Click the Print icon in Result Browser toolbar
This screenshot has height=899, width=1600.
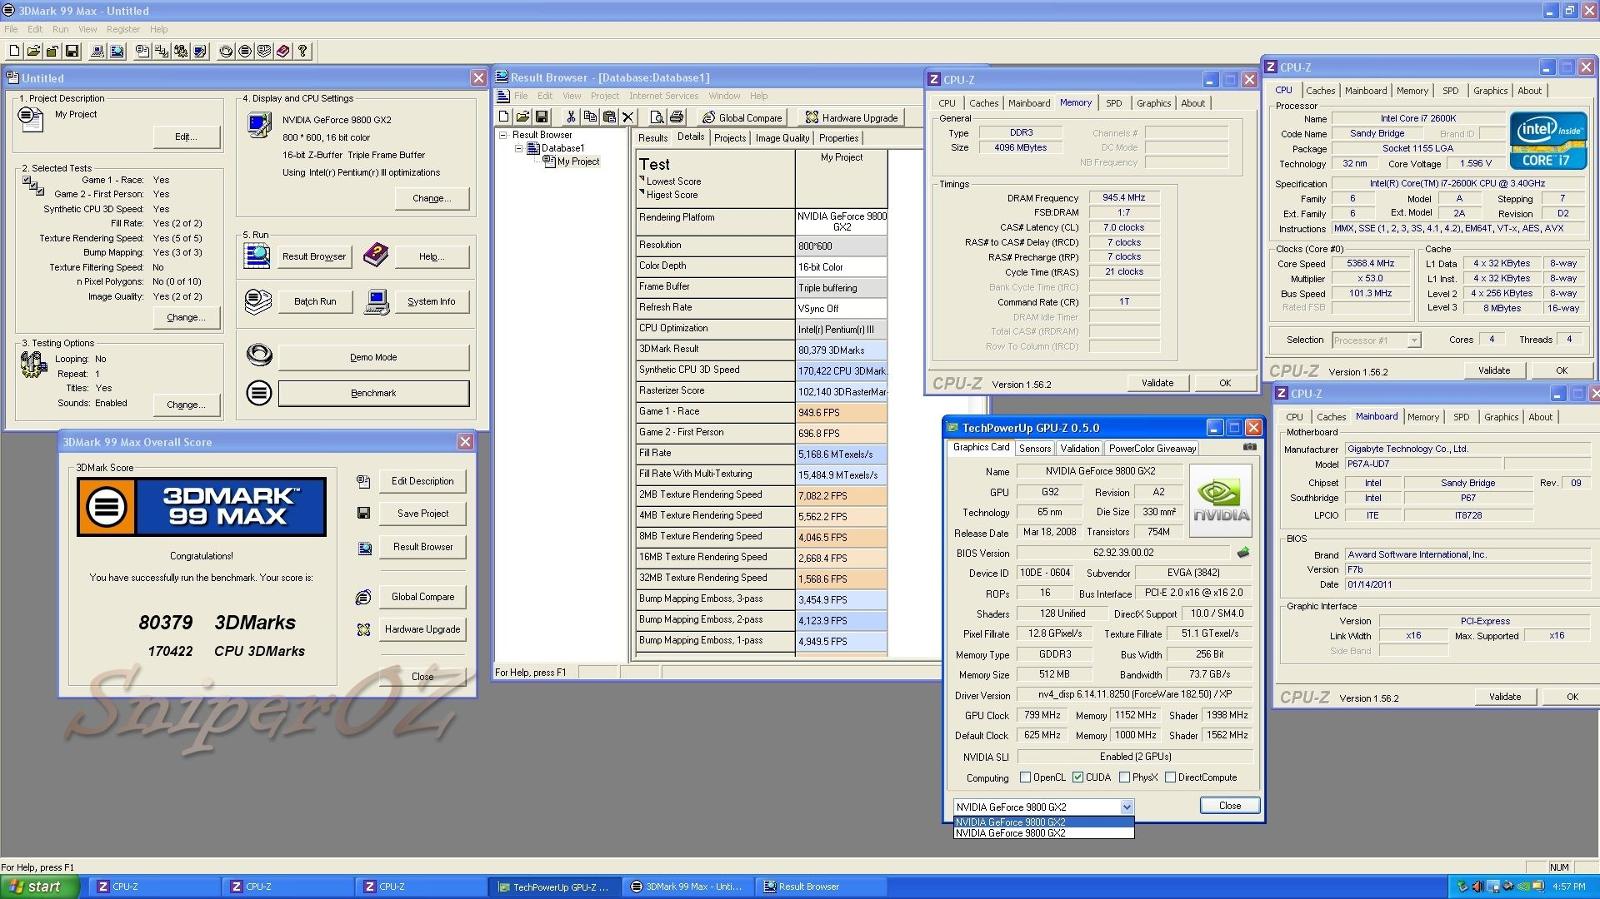click(676, 117)
